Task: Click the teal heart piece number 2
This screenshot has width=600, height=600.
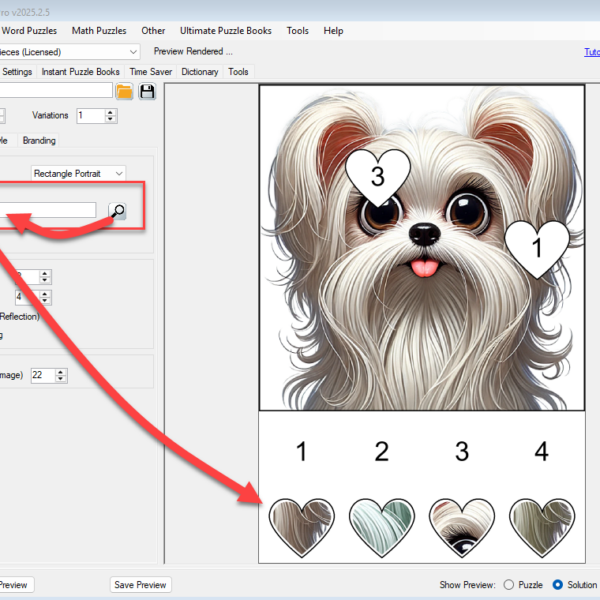Action: point(381,526)
